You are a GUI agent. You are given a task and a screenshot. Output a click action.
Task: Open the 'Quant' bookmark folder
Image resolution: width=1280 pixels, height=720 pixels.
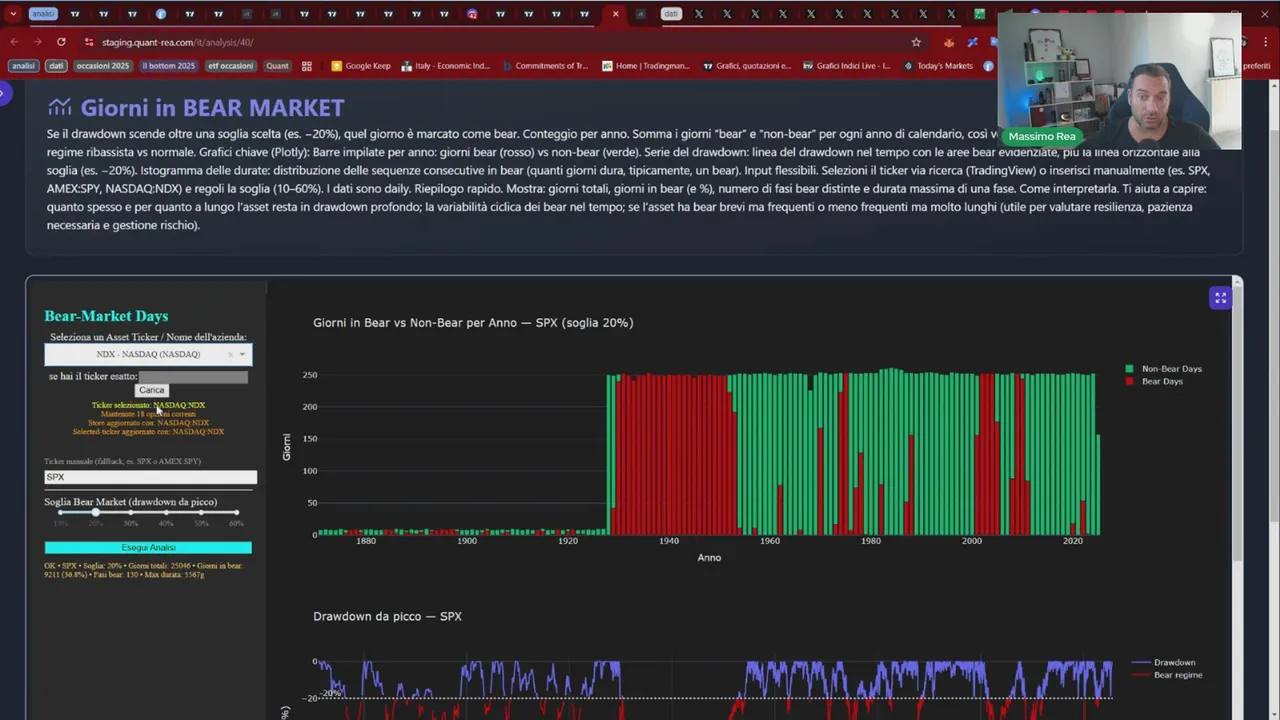click(x=277, y=66)
